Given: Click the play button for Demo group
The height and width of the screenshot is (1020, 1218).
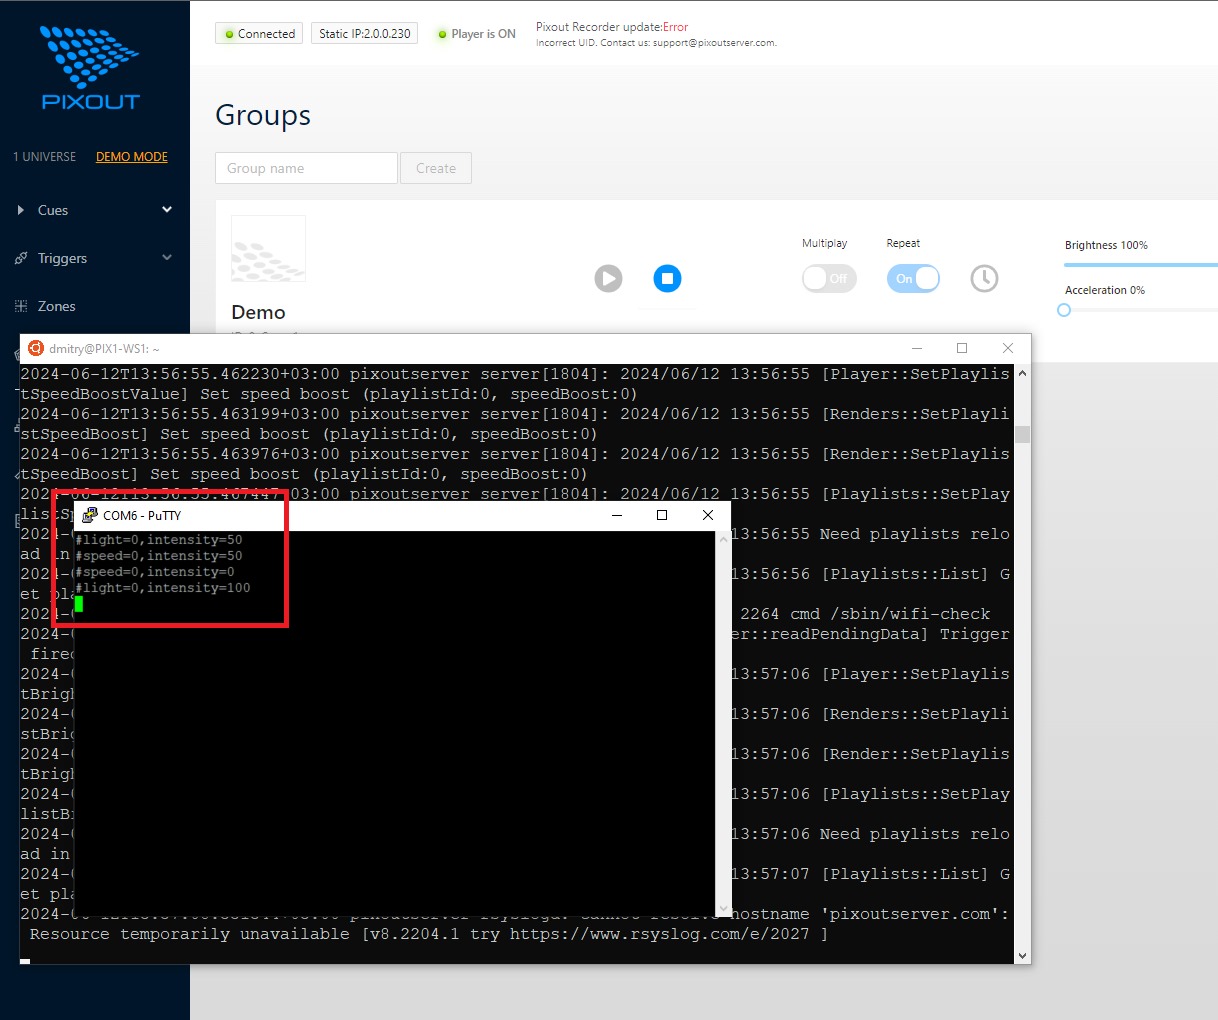Looking at the screenshot, I should coord(608,278).
